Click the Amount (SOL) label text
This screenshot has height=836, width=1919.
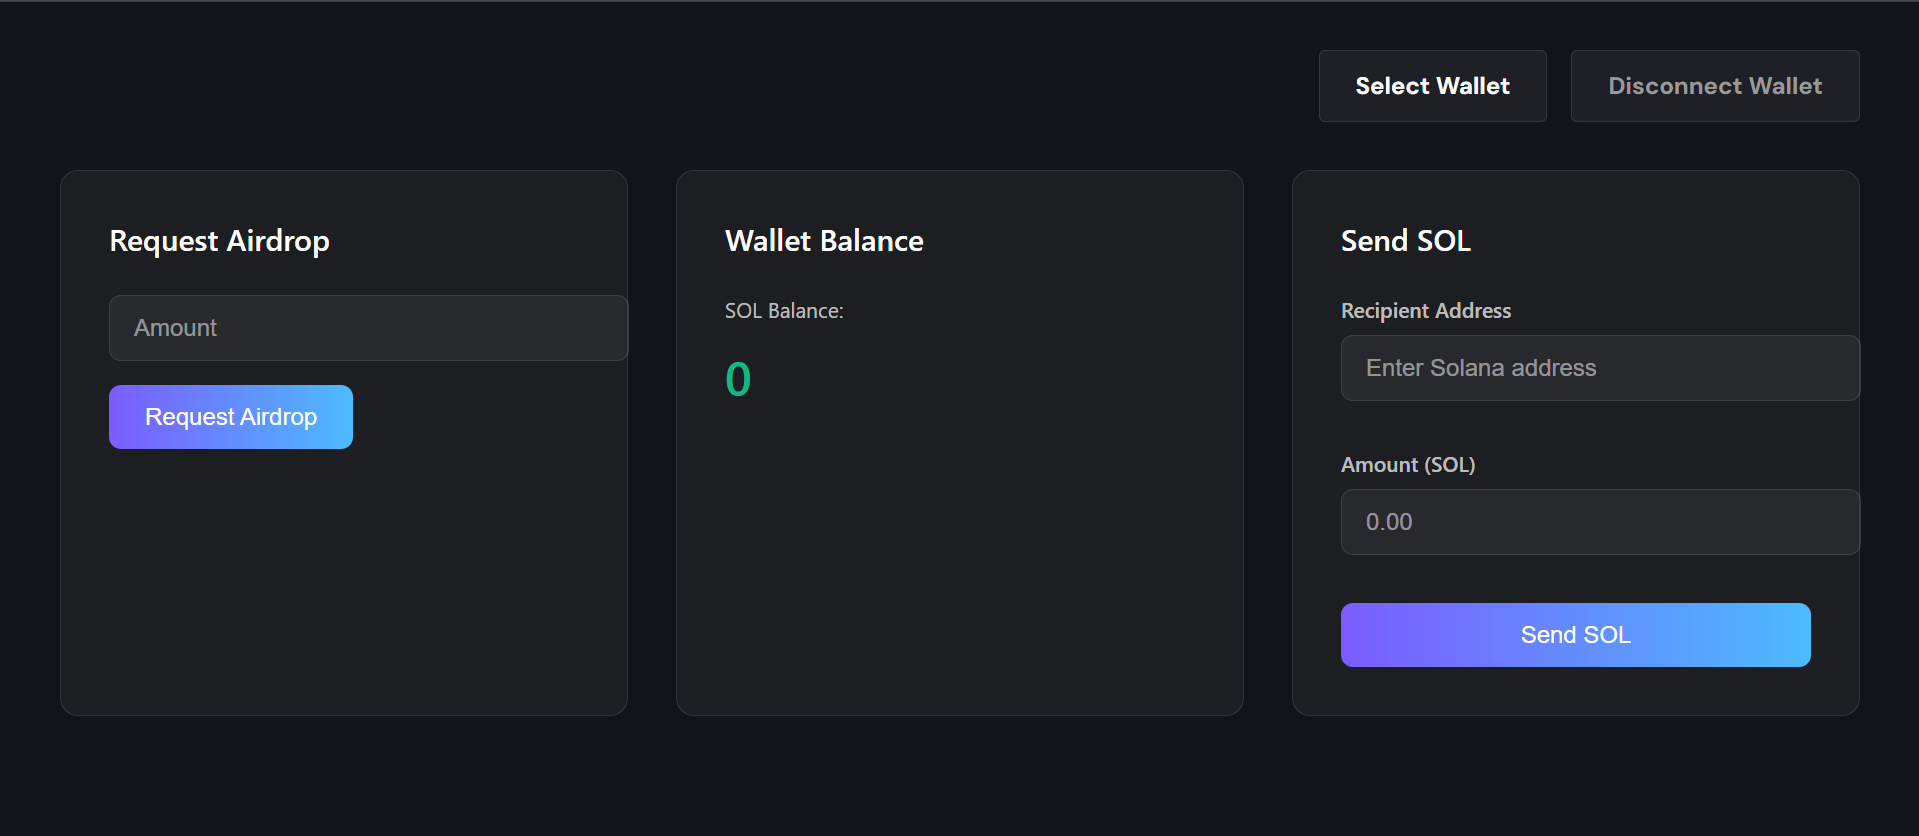coord(1408,464)
